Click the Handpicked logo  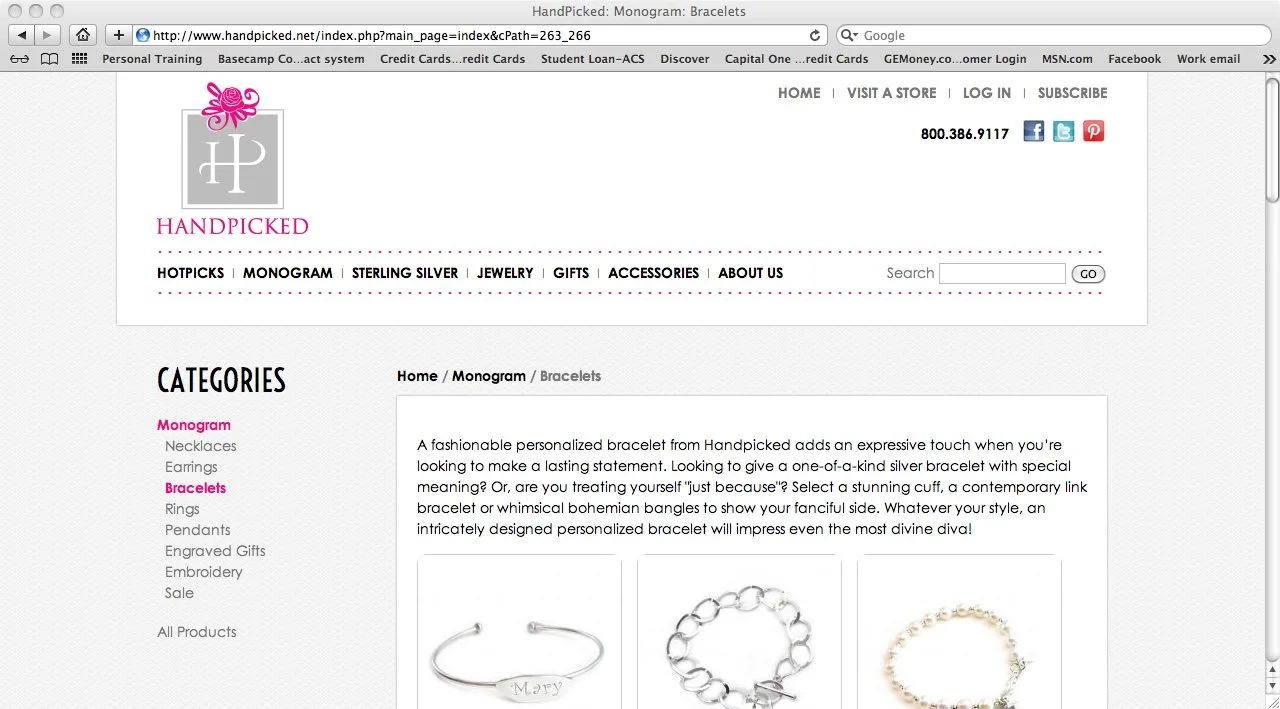click(x=232, y=159)
